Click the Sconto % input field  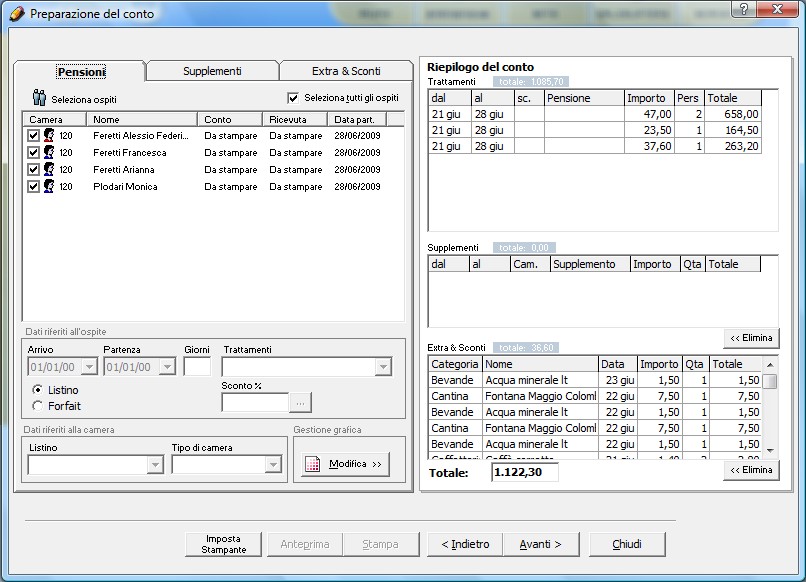click(255, 403)
